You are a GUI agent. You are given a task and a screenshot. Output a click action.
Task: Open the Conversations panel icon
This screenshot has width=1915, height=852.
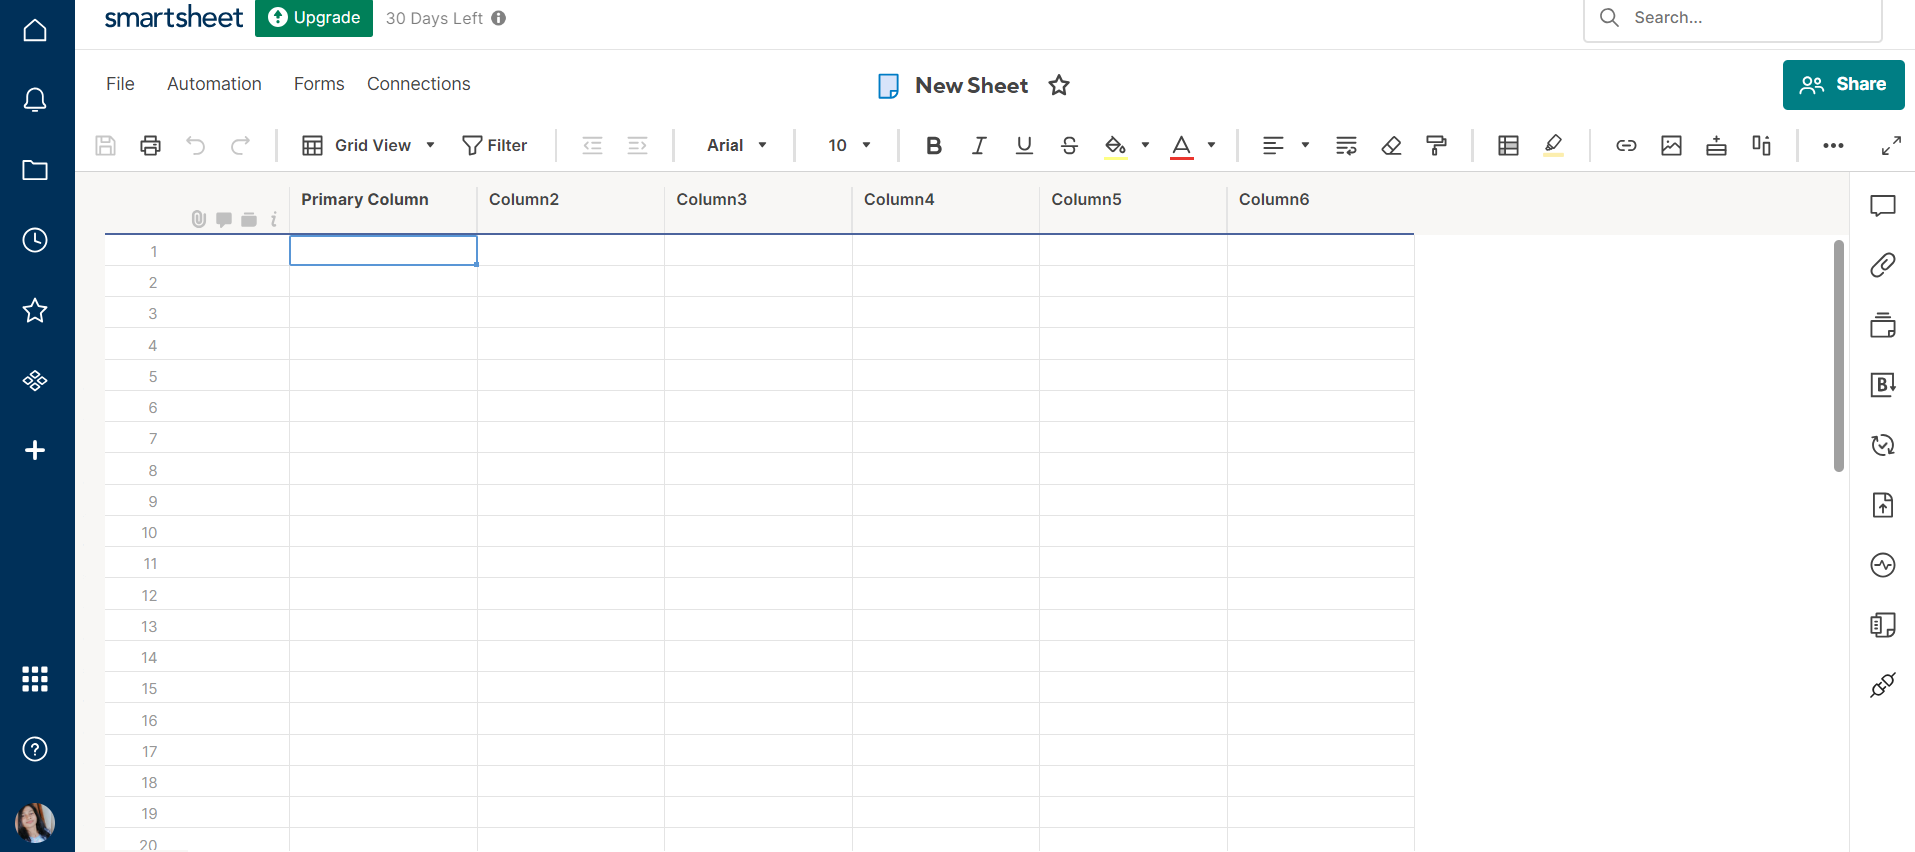(x=1882, y=206)
